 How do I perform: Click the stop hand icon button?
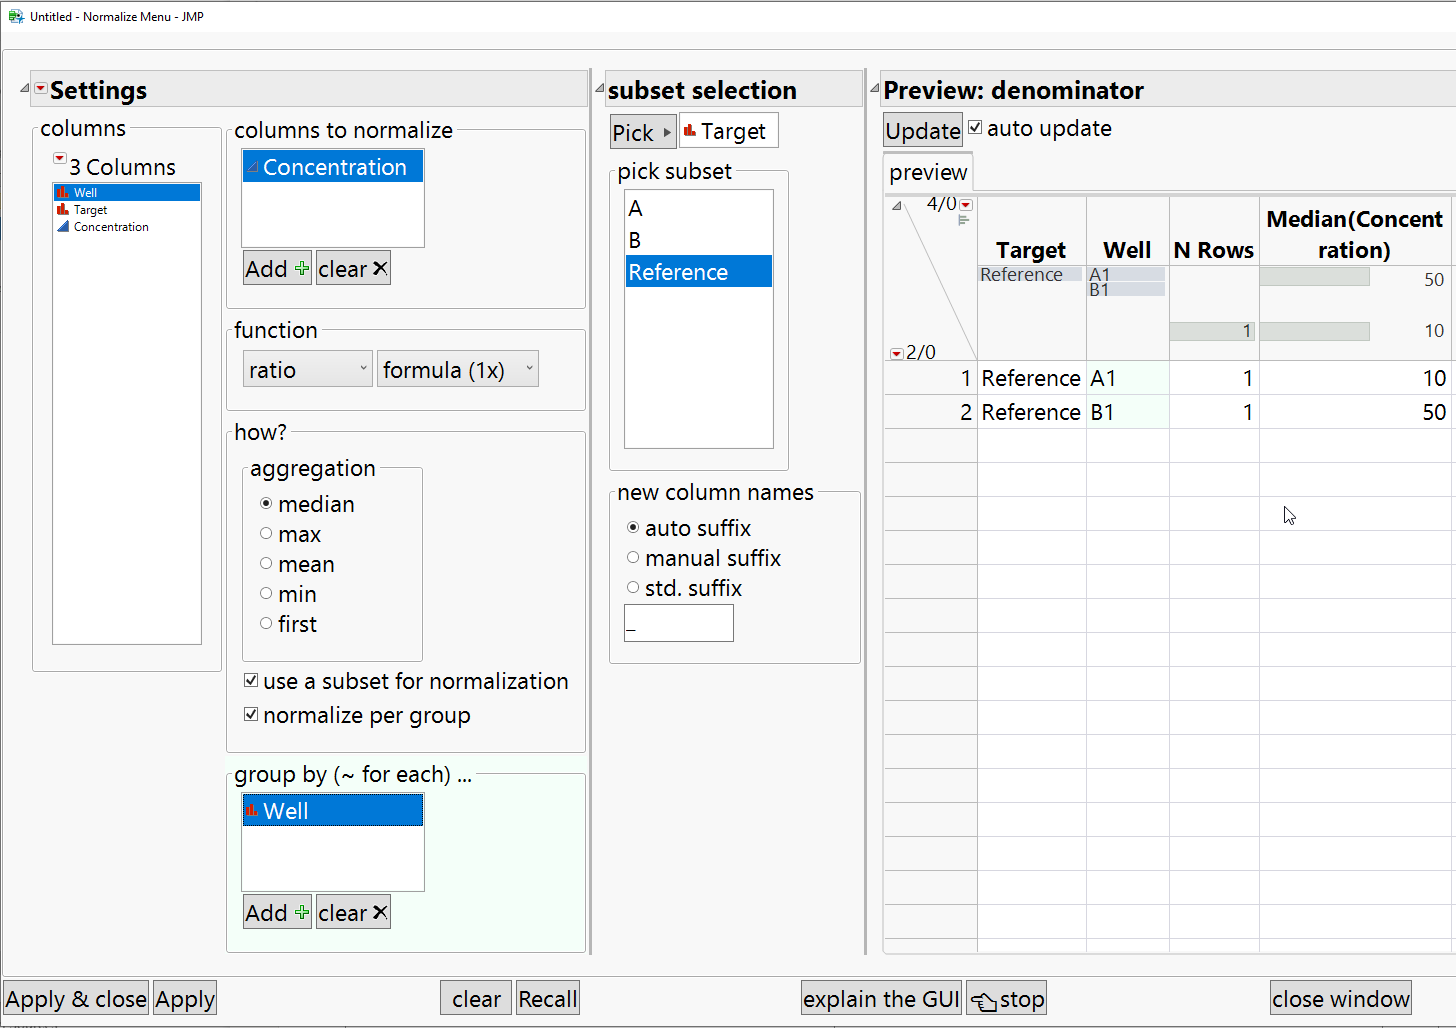[1006, 999]
